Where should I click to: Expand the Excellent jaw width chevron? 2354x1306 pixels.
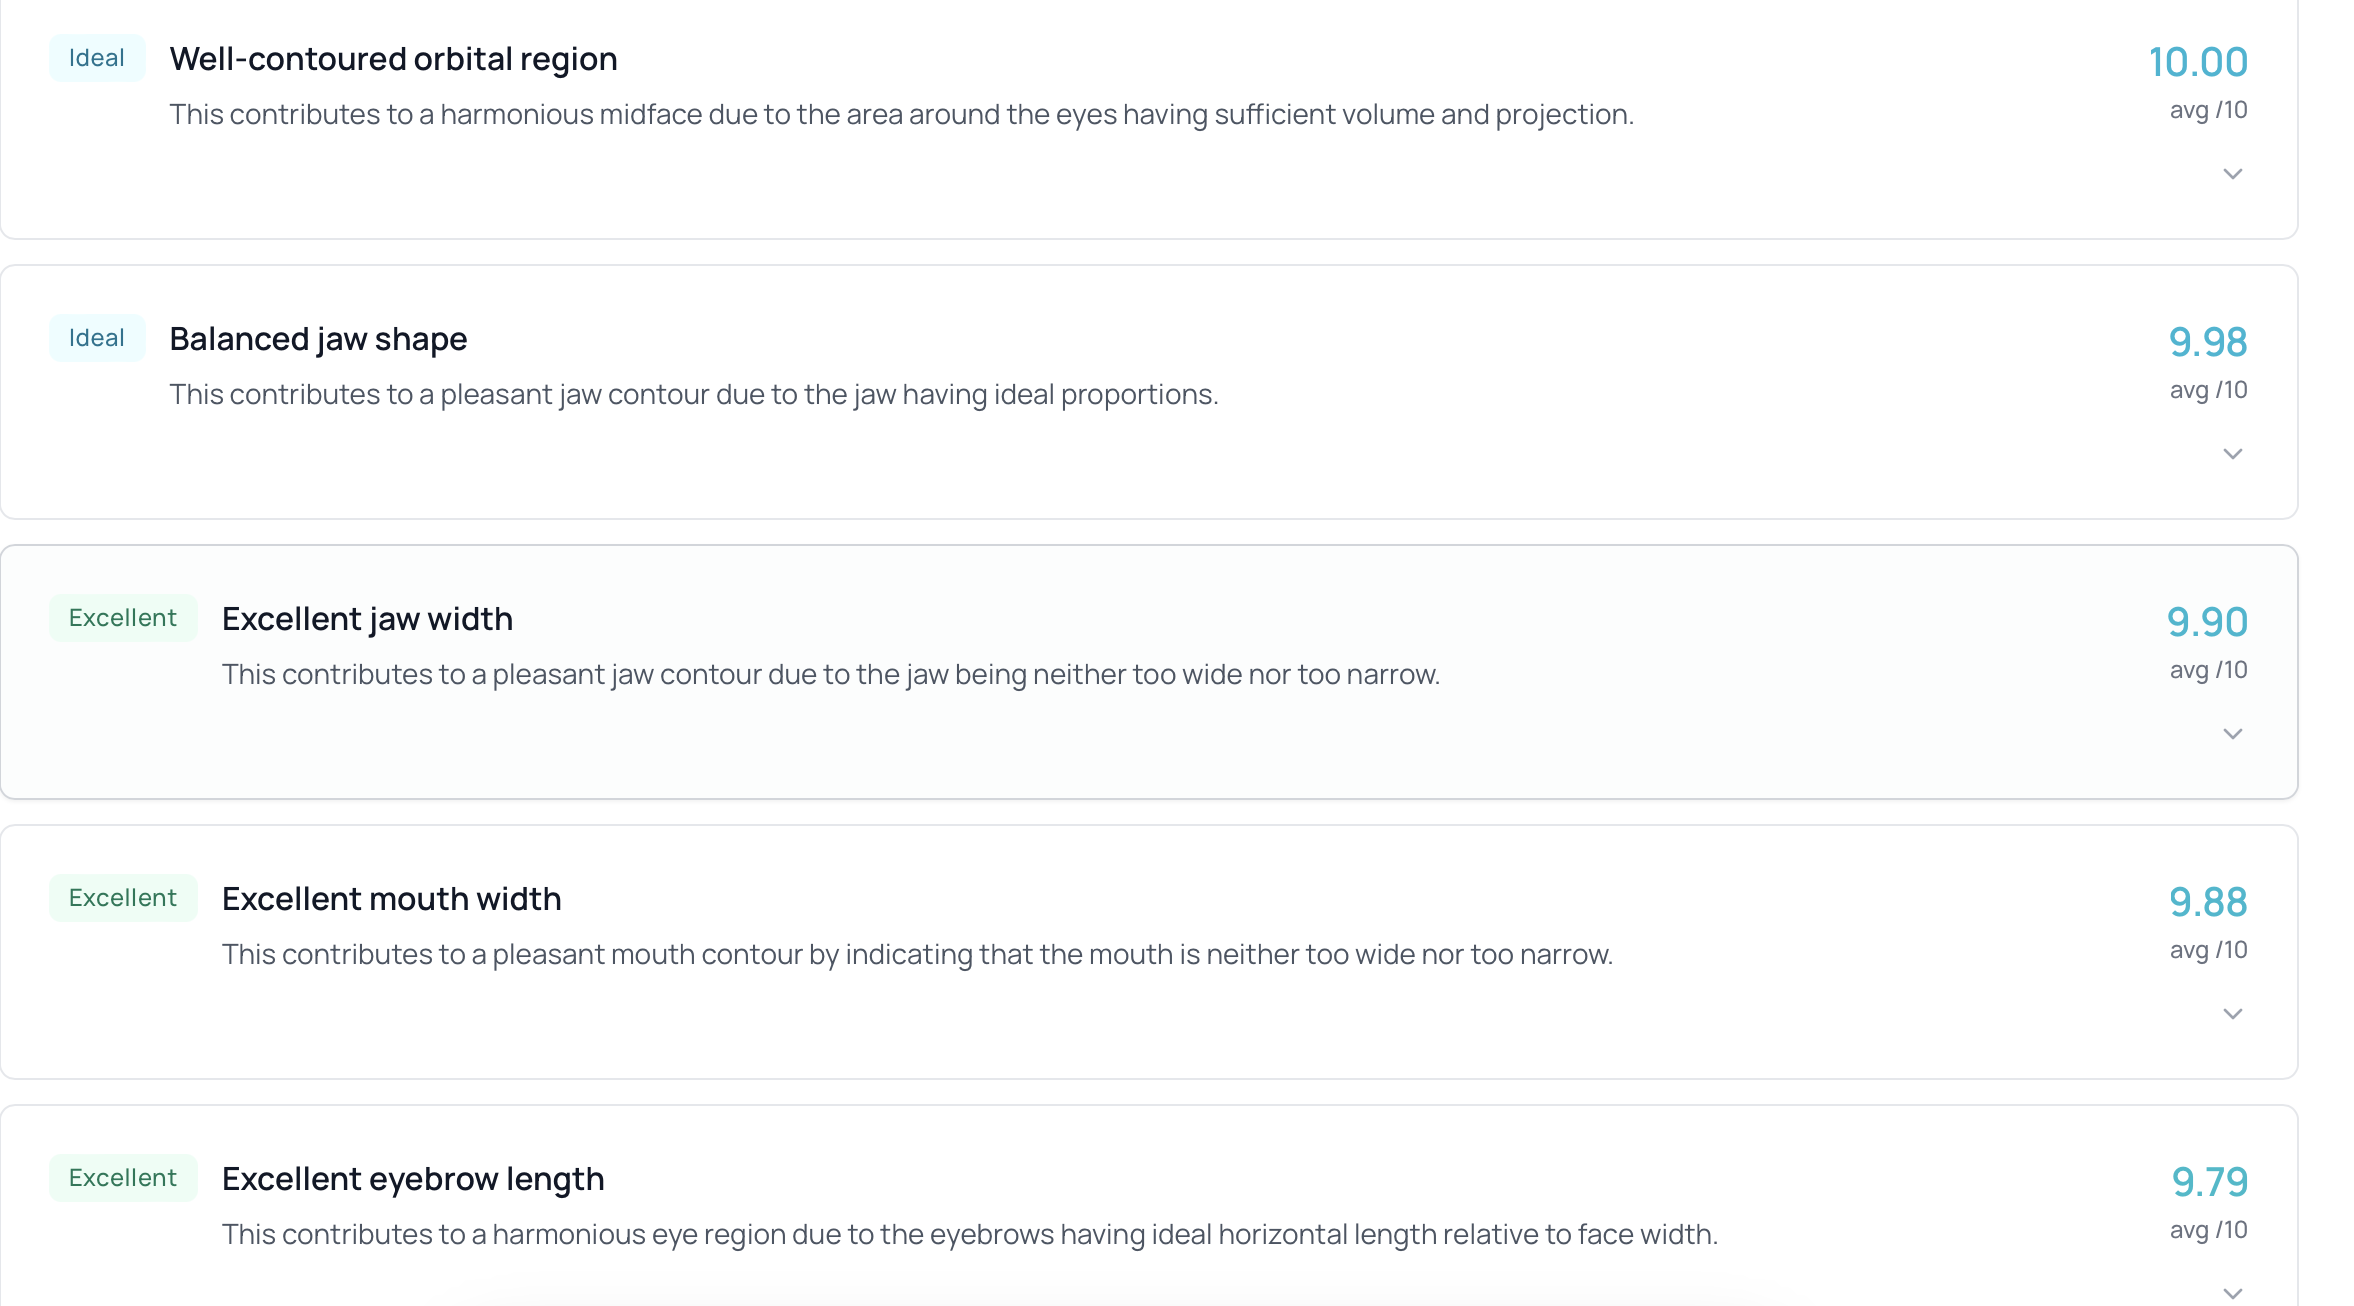[x=2232, y=734]
